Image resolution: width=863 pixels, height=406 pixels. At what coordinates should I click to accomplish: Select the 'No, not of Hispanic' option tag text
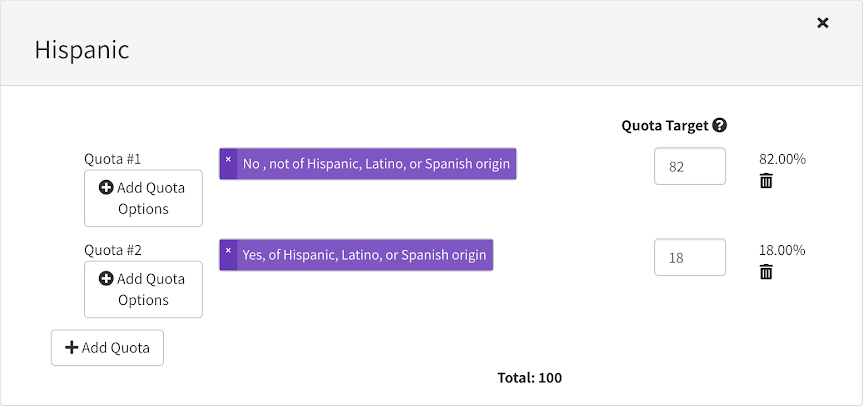pyautogui.click(x=376, y=164)
